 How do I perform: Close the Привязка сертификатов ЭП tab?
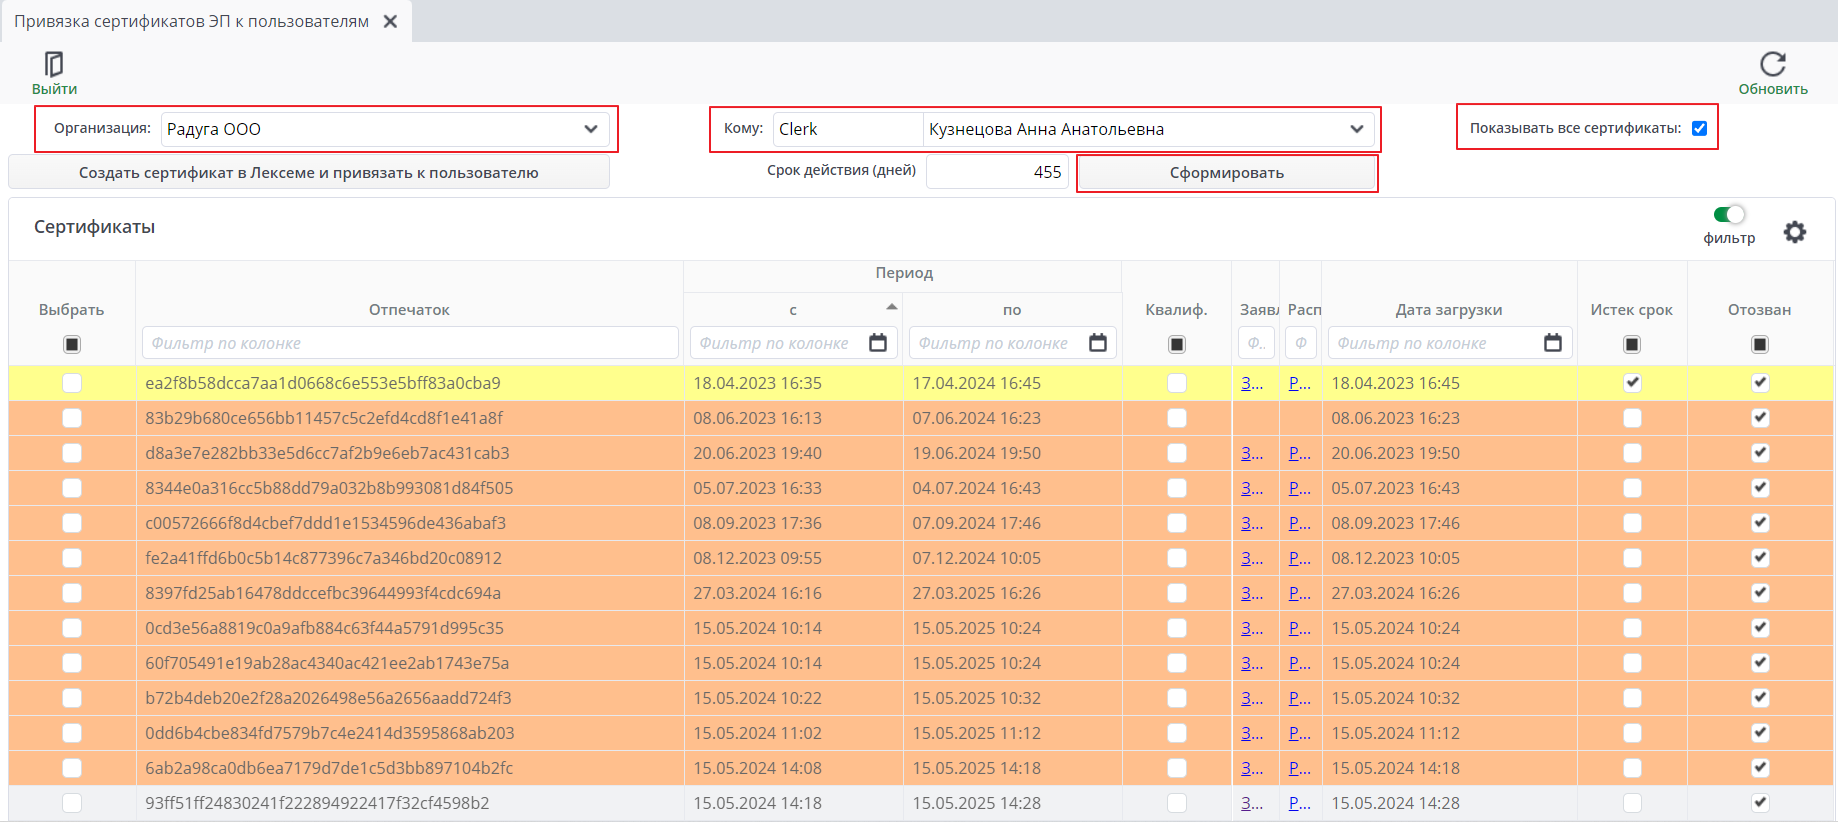tap(391, 21)
